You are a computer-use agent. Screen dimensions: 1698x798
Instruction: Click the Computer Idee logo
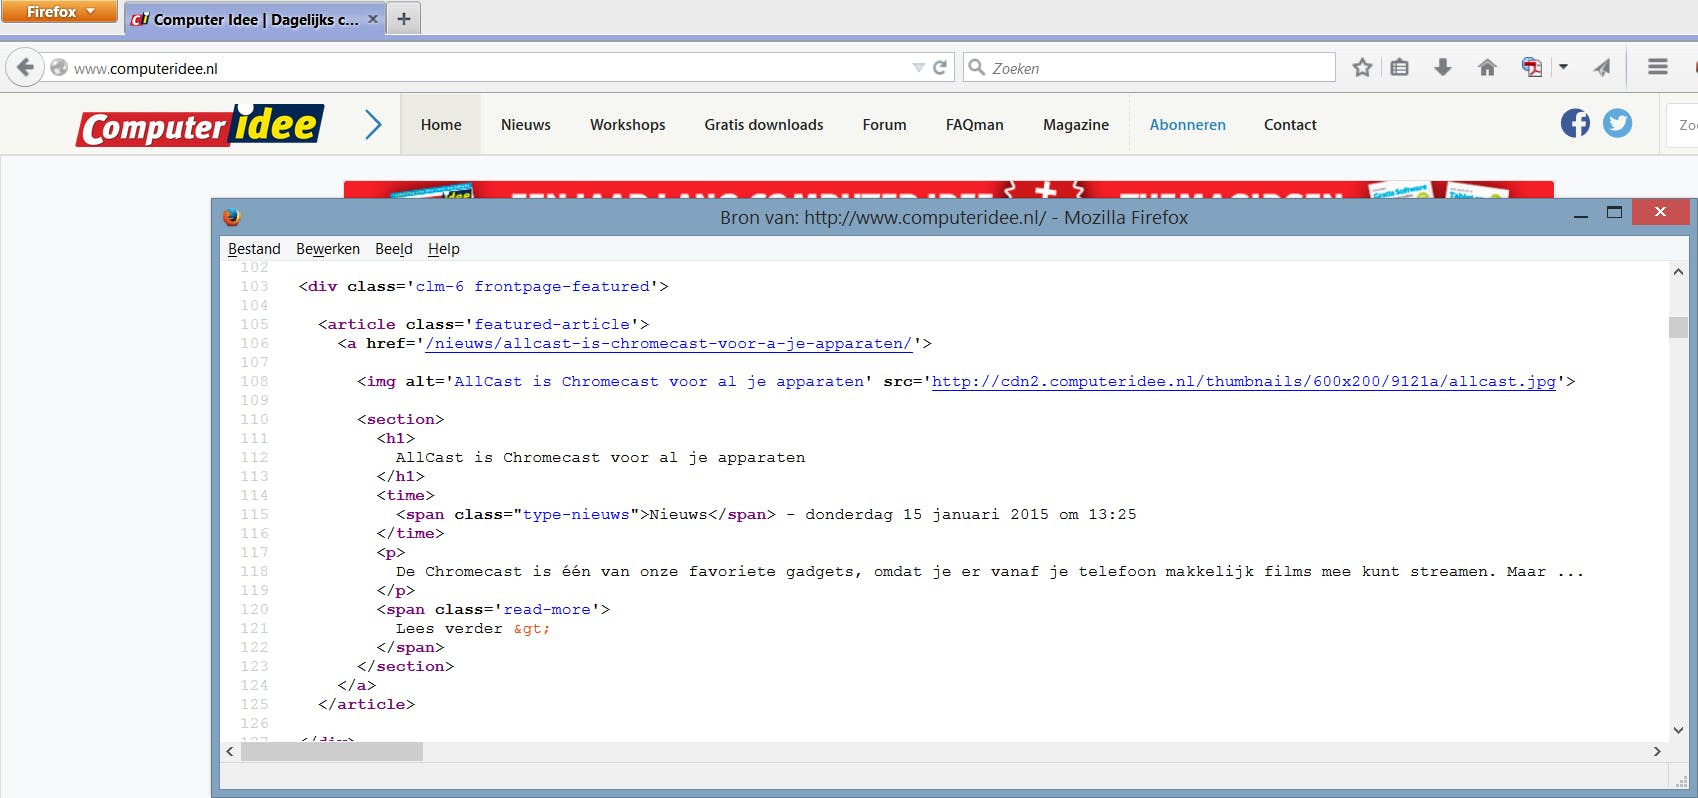coord(200,125)
